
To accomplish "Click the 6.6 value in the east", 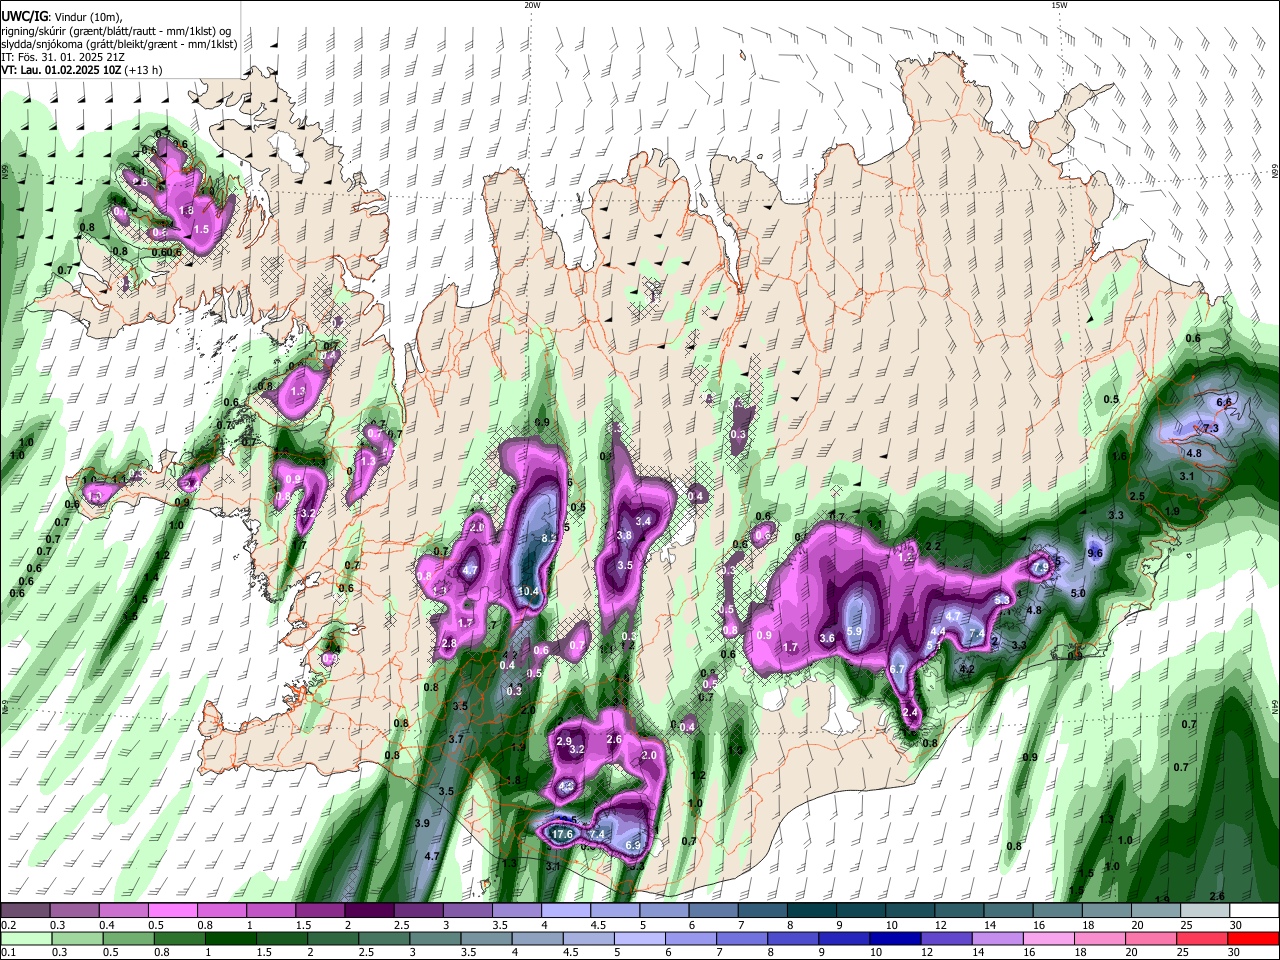I will coord(1223,402).
